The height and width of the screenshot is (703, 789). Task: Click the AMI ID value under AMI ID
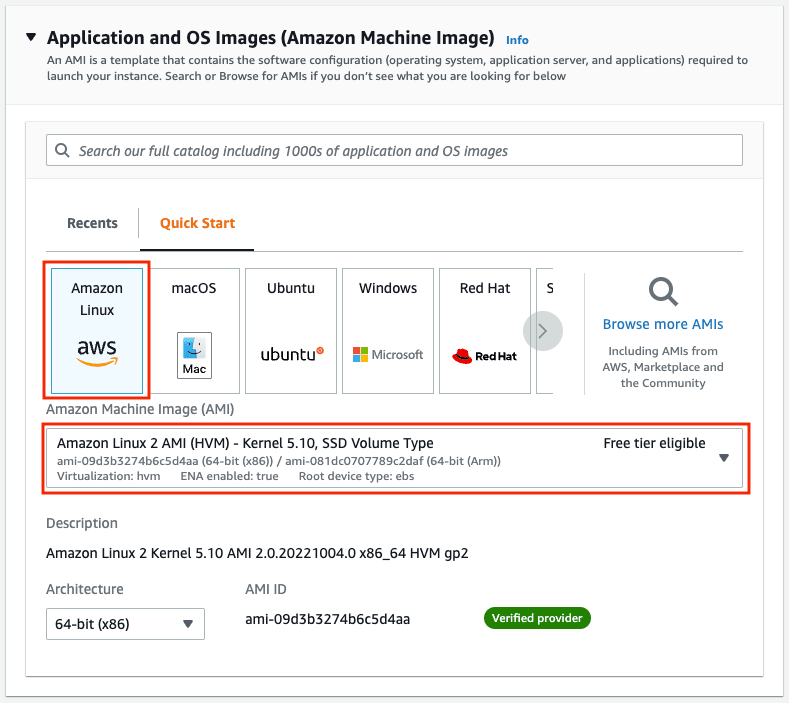[327, 619]
